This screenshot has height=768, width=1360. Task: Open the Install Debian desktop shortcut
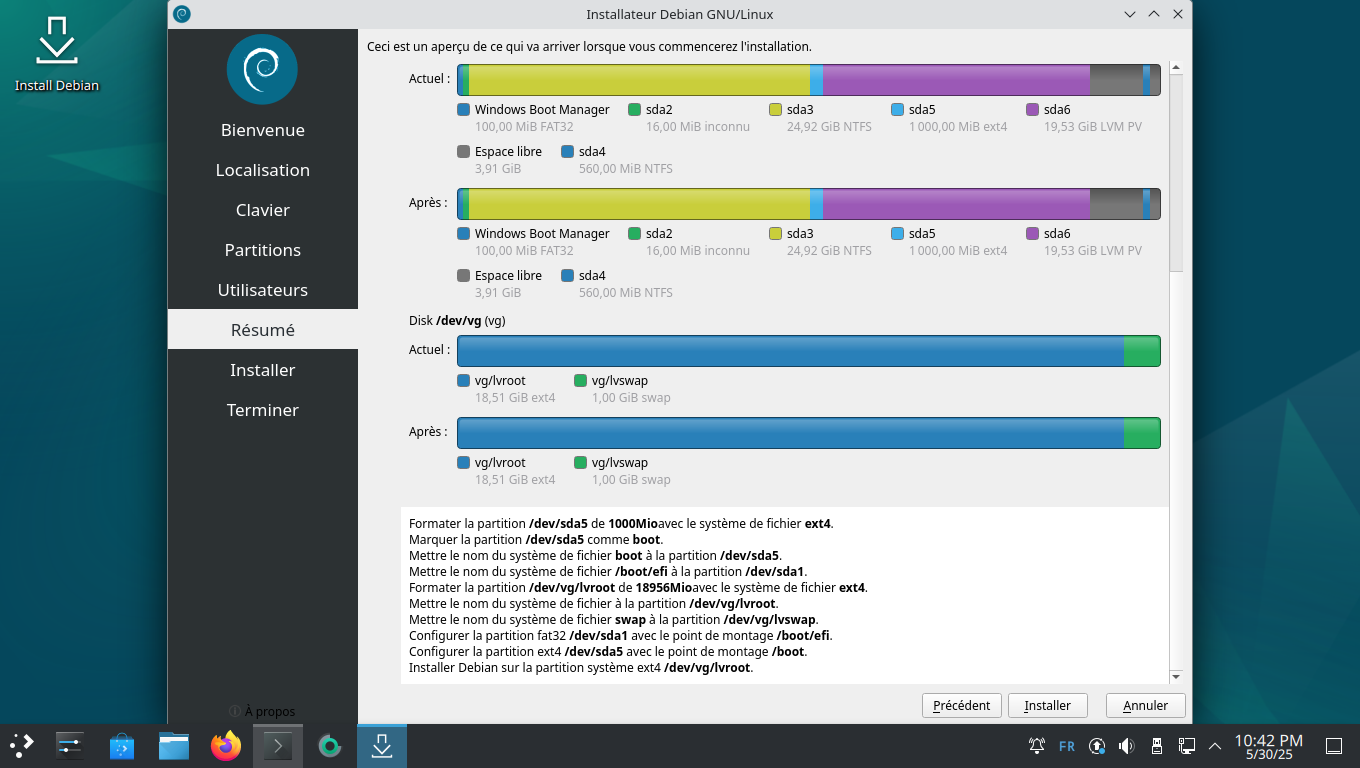pos(57,53)
